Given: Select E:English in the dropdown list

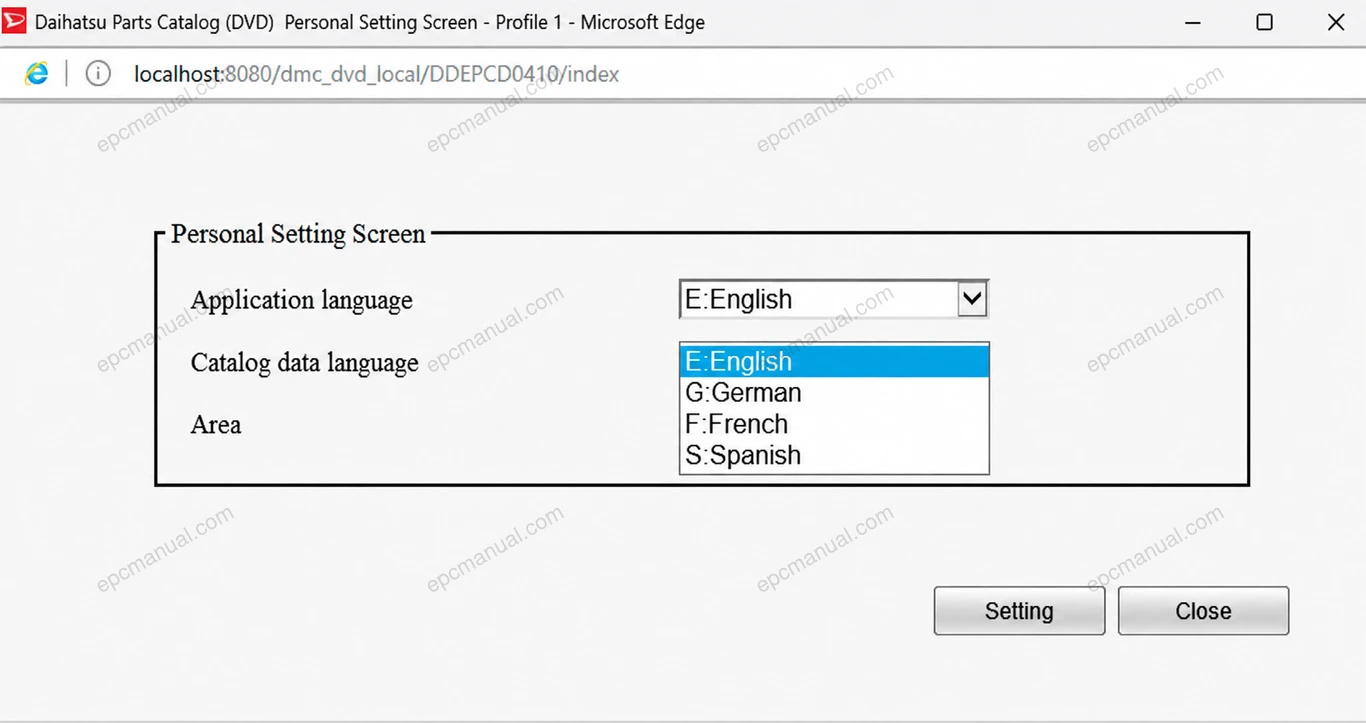Looking at the screenshot, I should tap(834, 361).
